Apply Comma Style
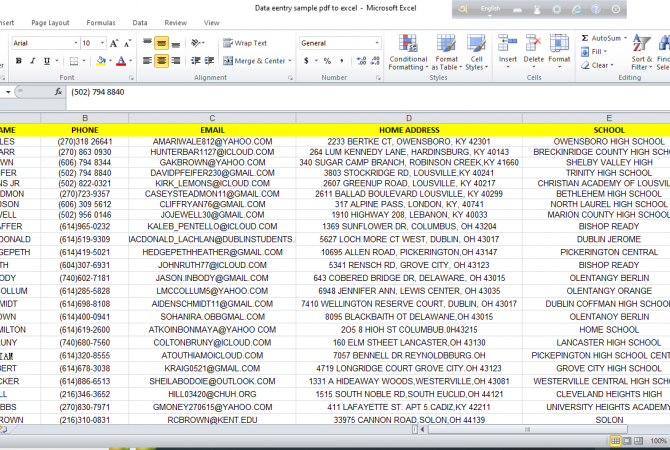 (341, 61)
